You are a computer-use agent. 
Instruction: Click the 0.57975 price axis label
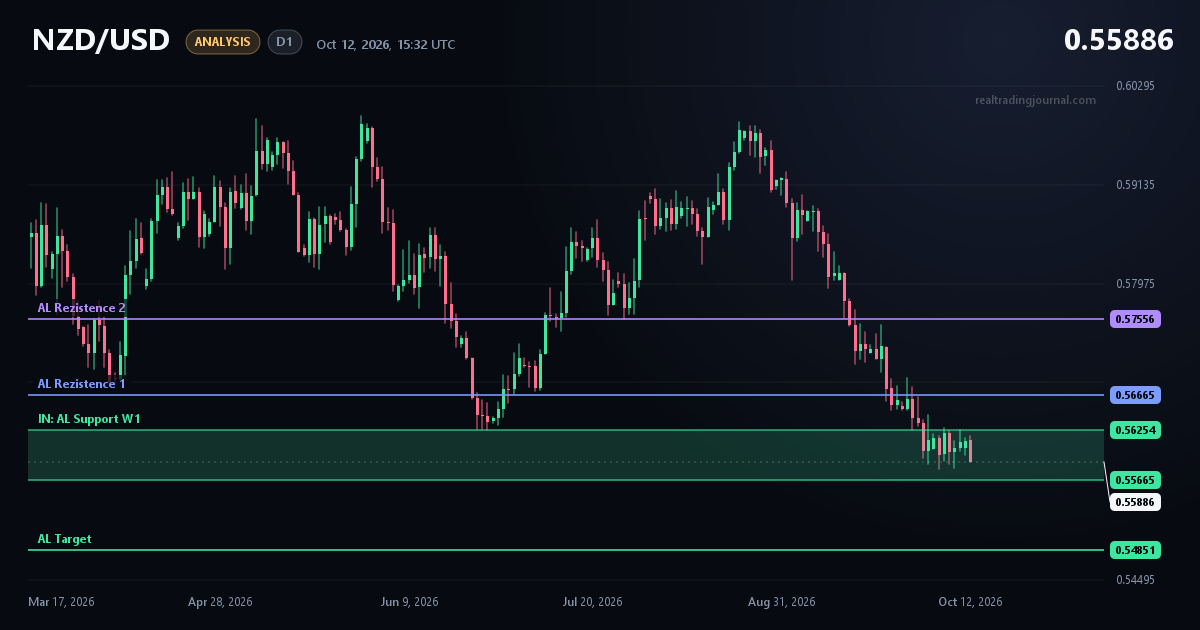click(x=1135, y=284)
